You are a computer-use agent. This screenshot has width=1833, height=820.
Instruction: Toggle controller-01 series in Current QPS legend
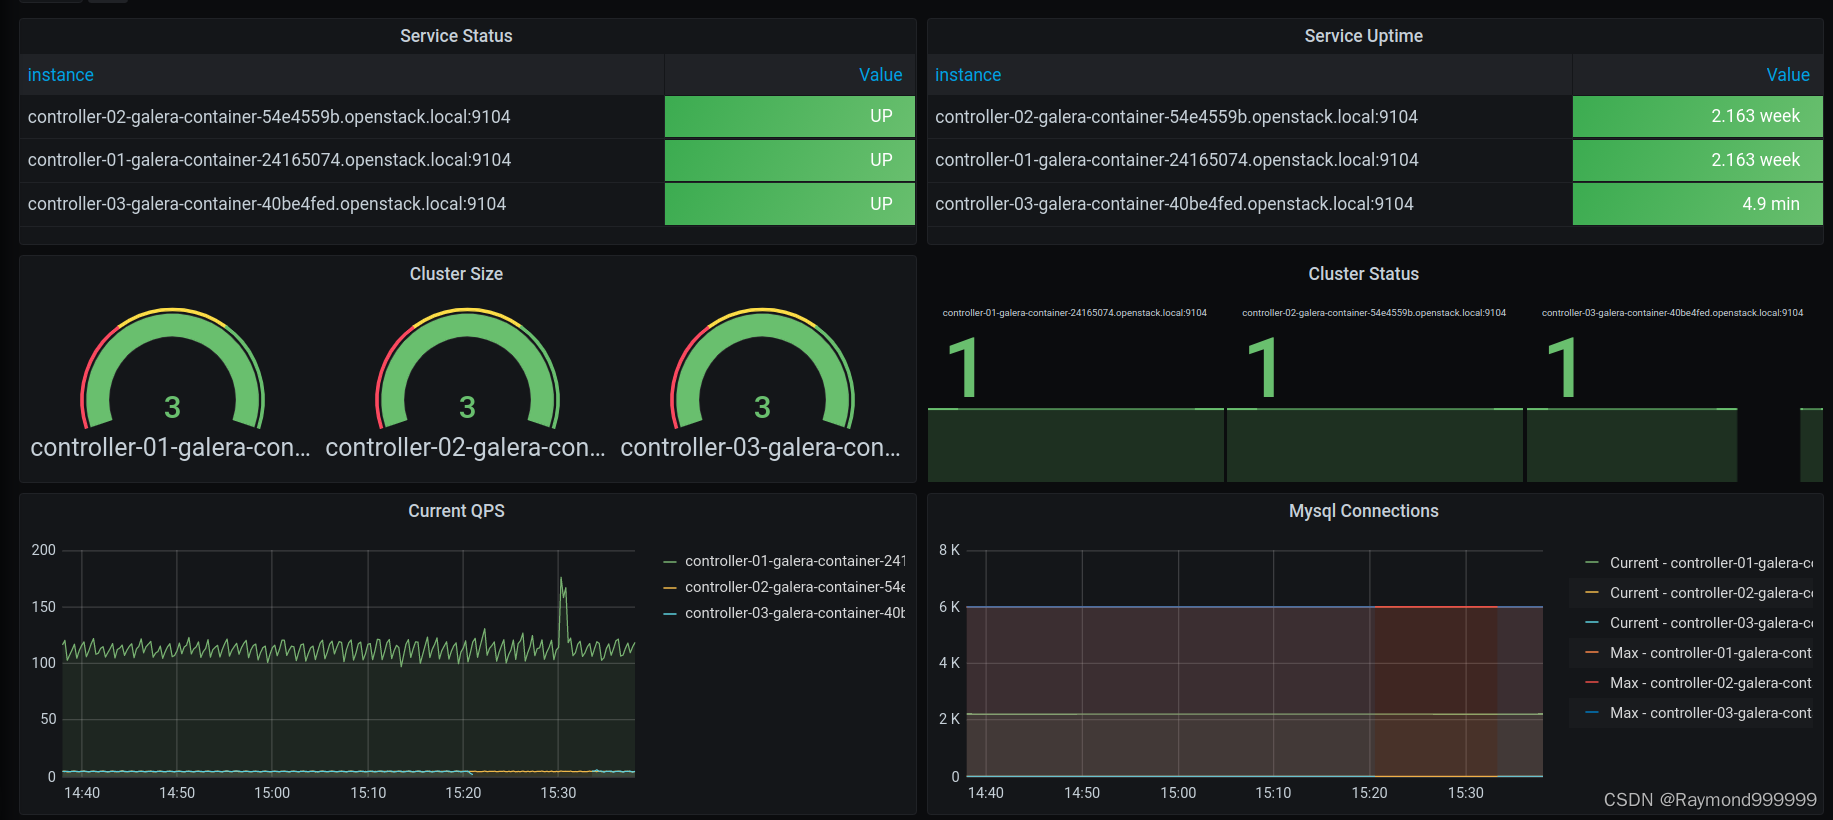coord(794,561)
